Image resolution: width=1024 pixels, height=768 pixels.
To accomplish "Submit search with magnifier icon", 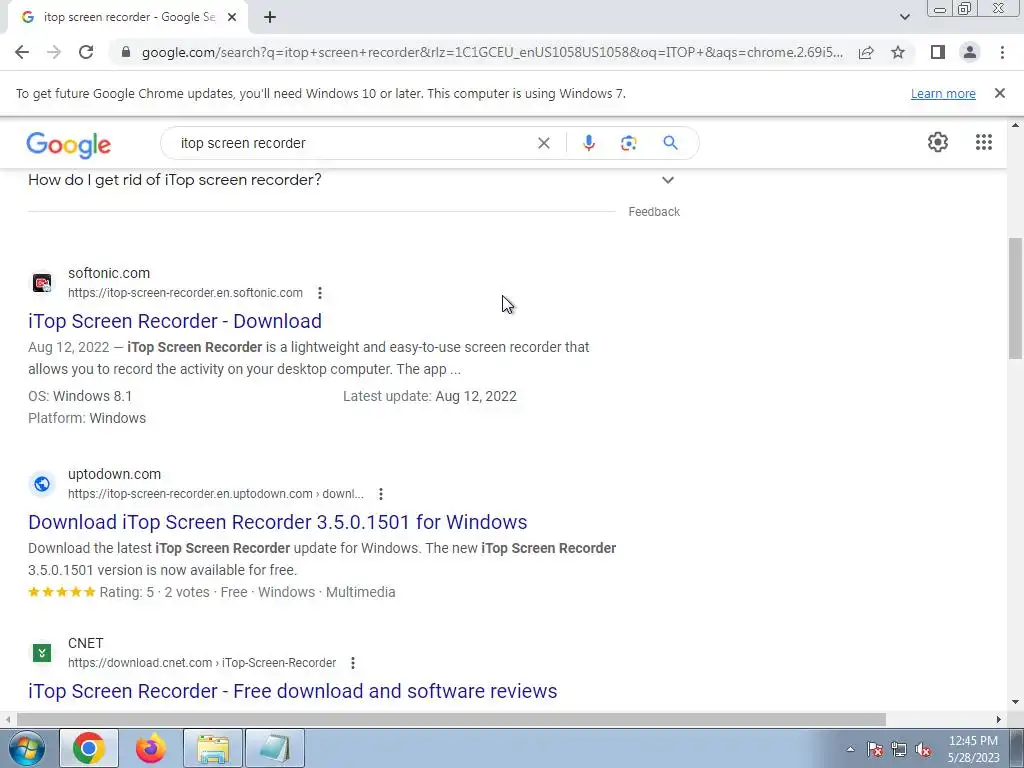I will click(670, 143).
